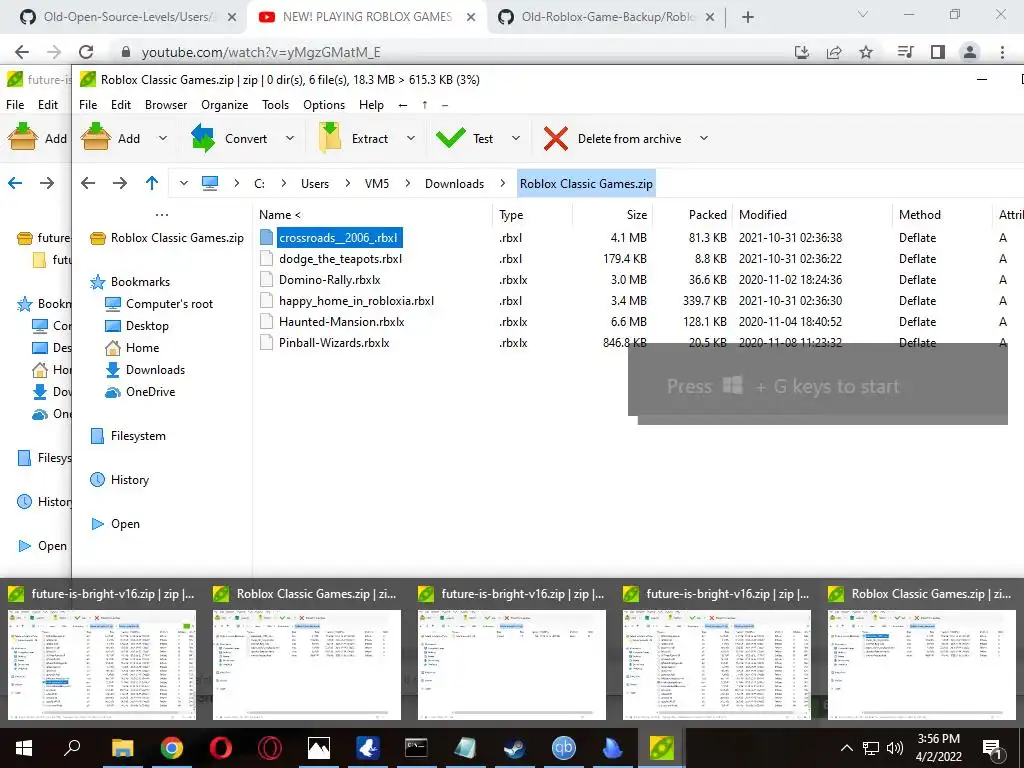The width and height of the screenshot is (1024, 768).
Task: Click History in the front window sidebar
Action: click(x=130, y=479)
